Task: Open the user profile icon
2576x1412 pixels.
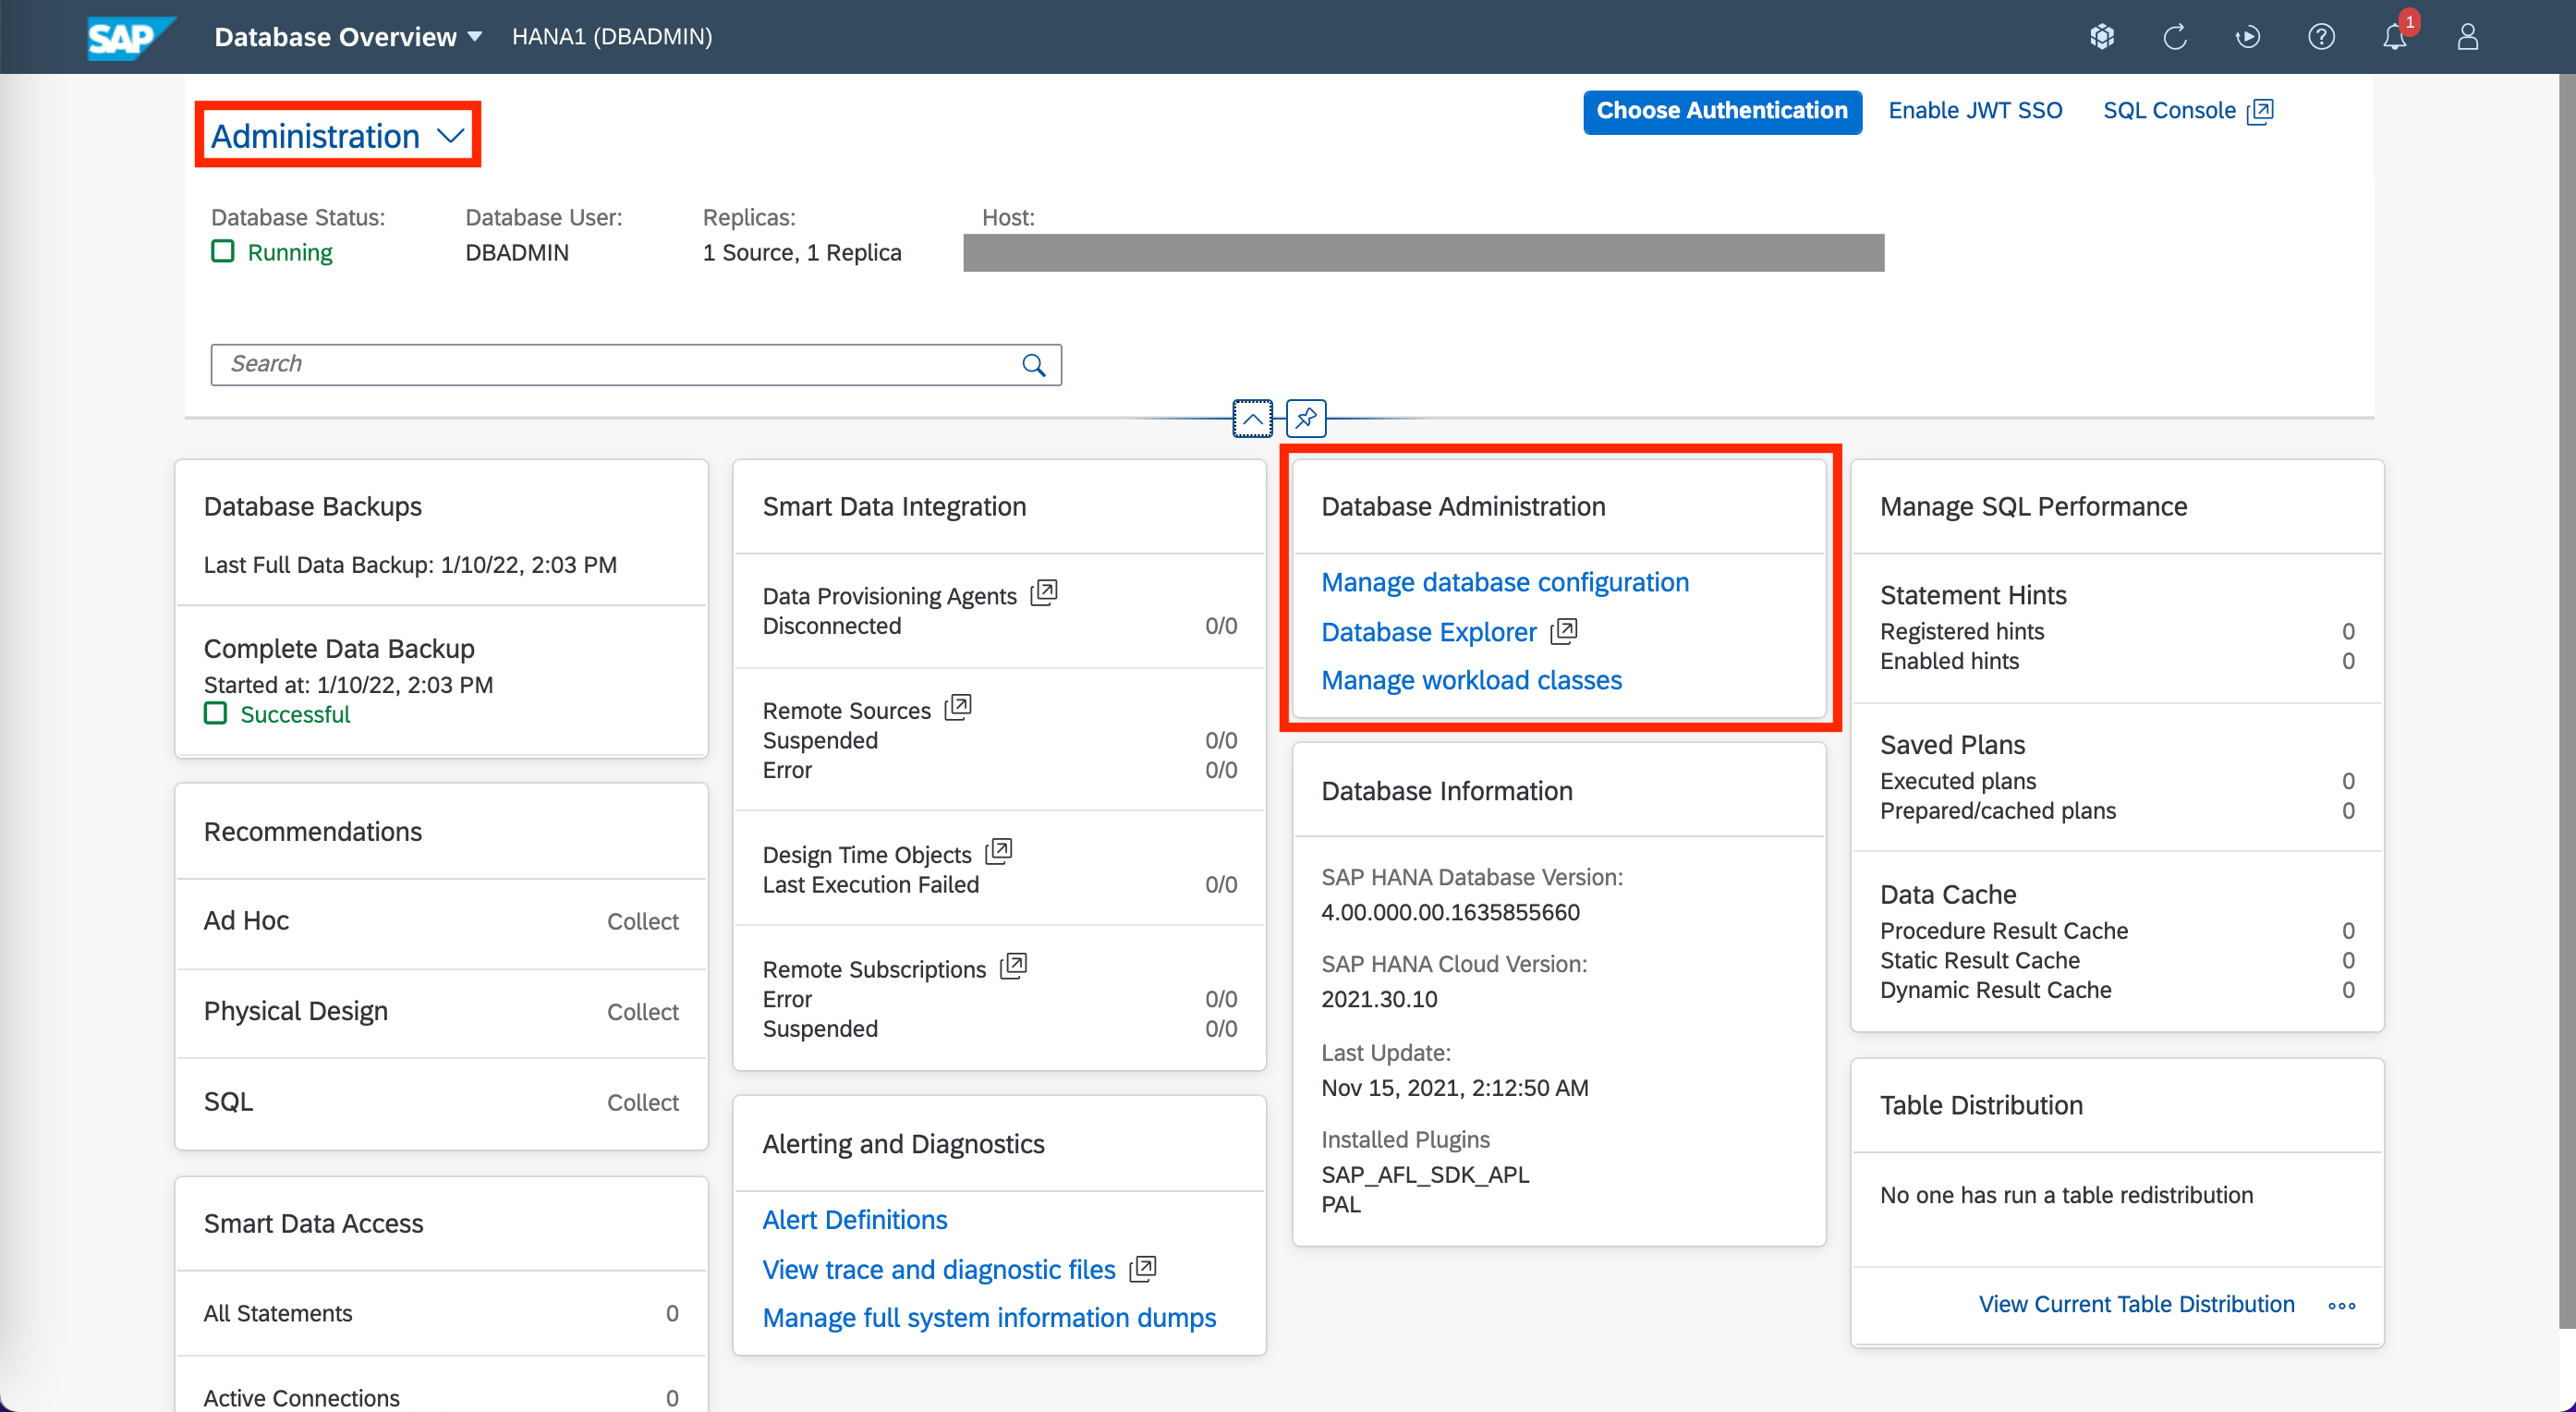Action: pos(2467,37)
